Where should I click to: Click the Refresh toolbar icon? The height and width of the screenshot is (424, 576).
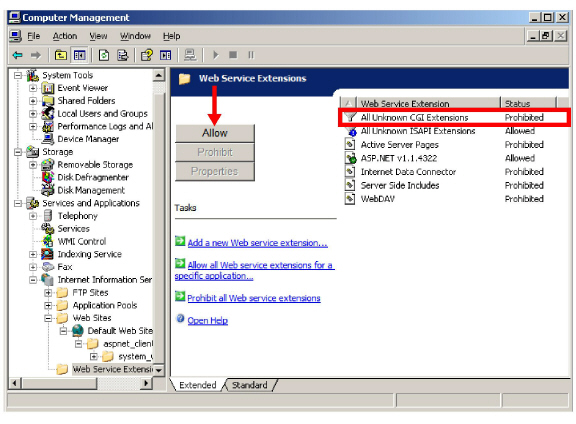coord(104,55)
